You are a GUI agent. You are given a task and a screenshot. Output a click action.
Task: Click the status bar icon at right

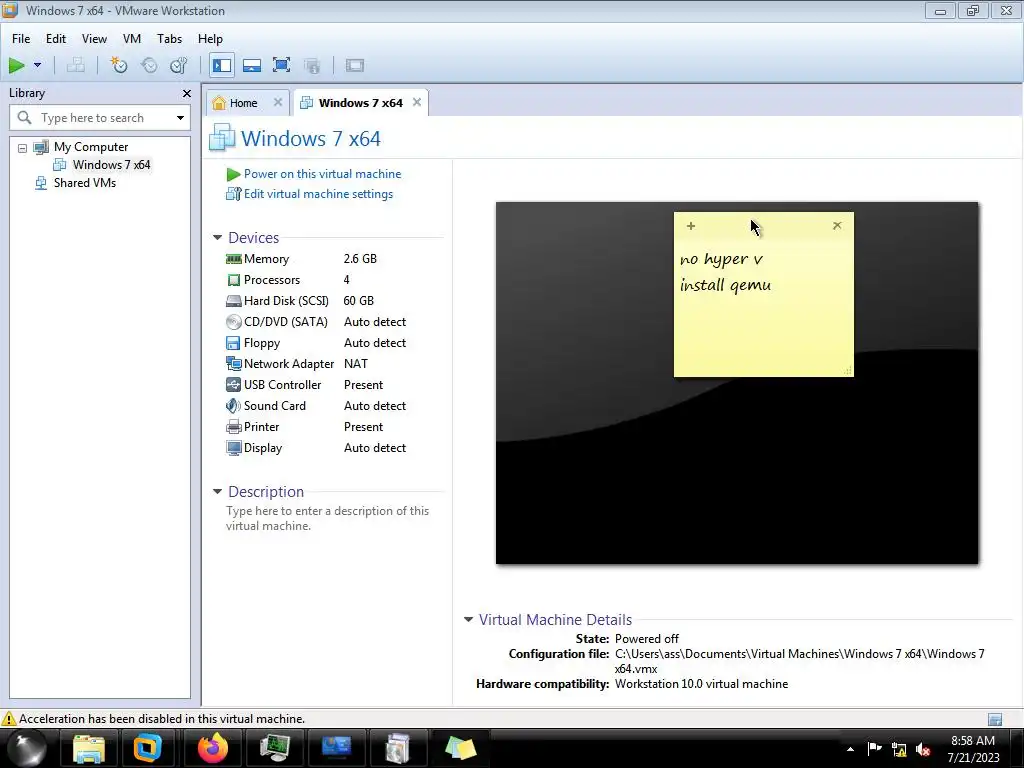point(995,720)
